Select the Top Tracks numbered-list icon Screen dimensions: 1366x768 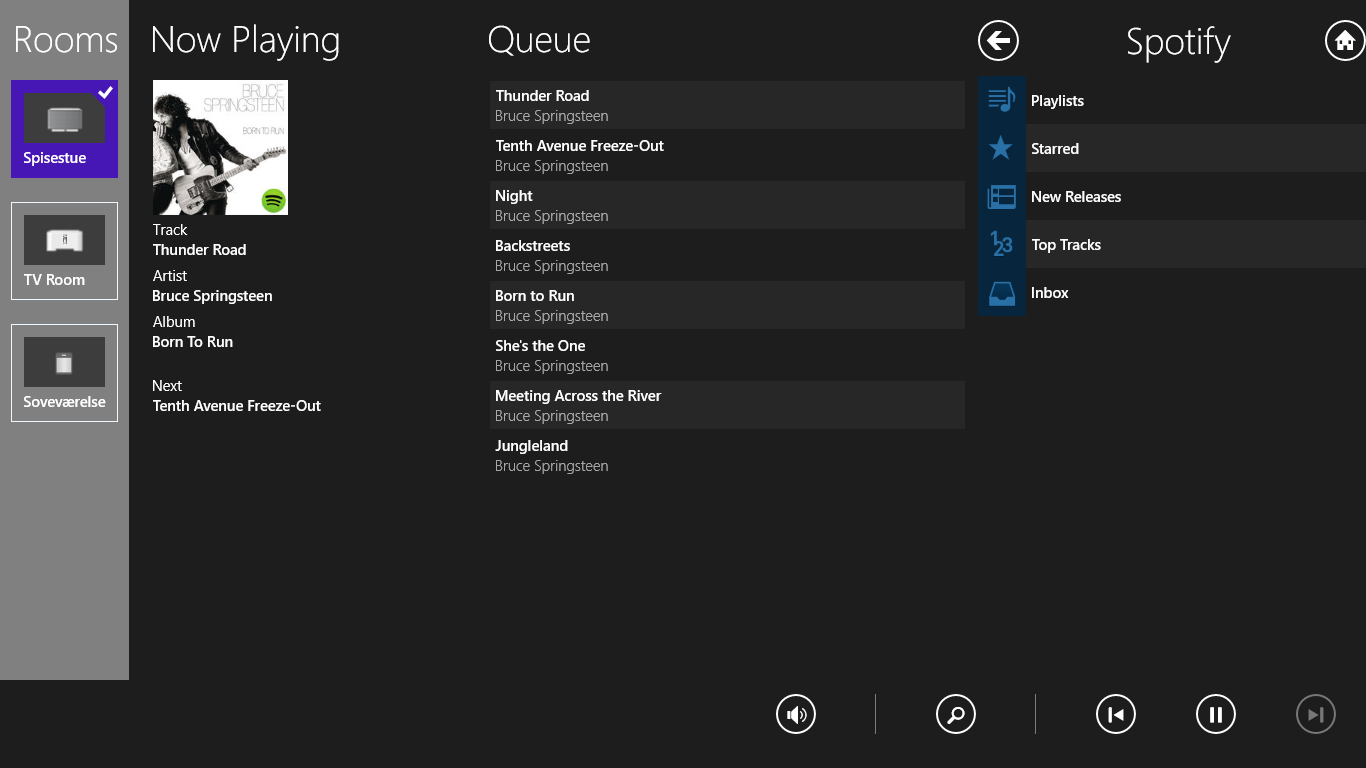(x=1001, y=244)
